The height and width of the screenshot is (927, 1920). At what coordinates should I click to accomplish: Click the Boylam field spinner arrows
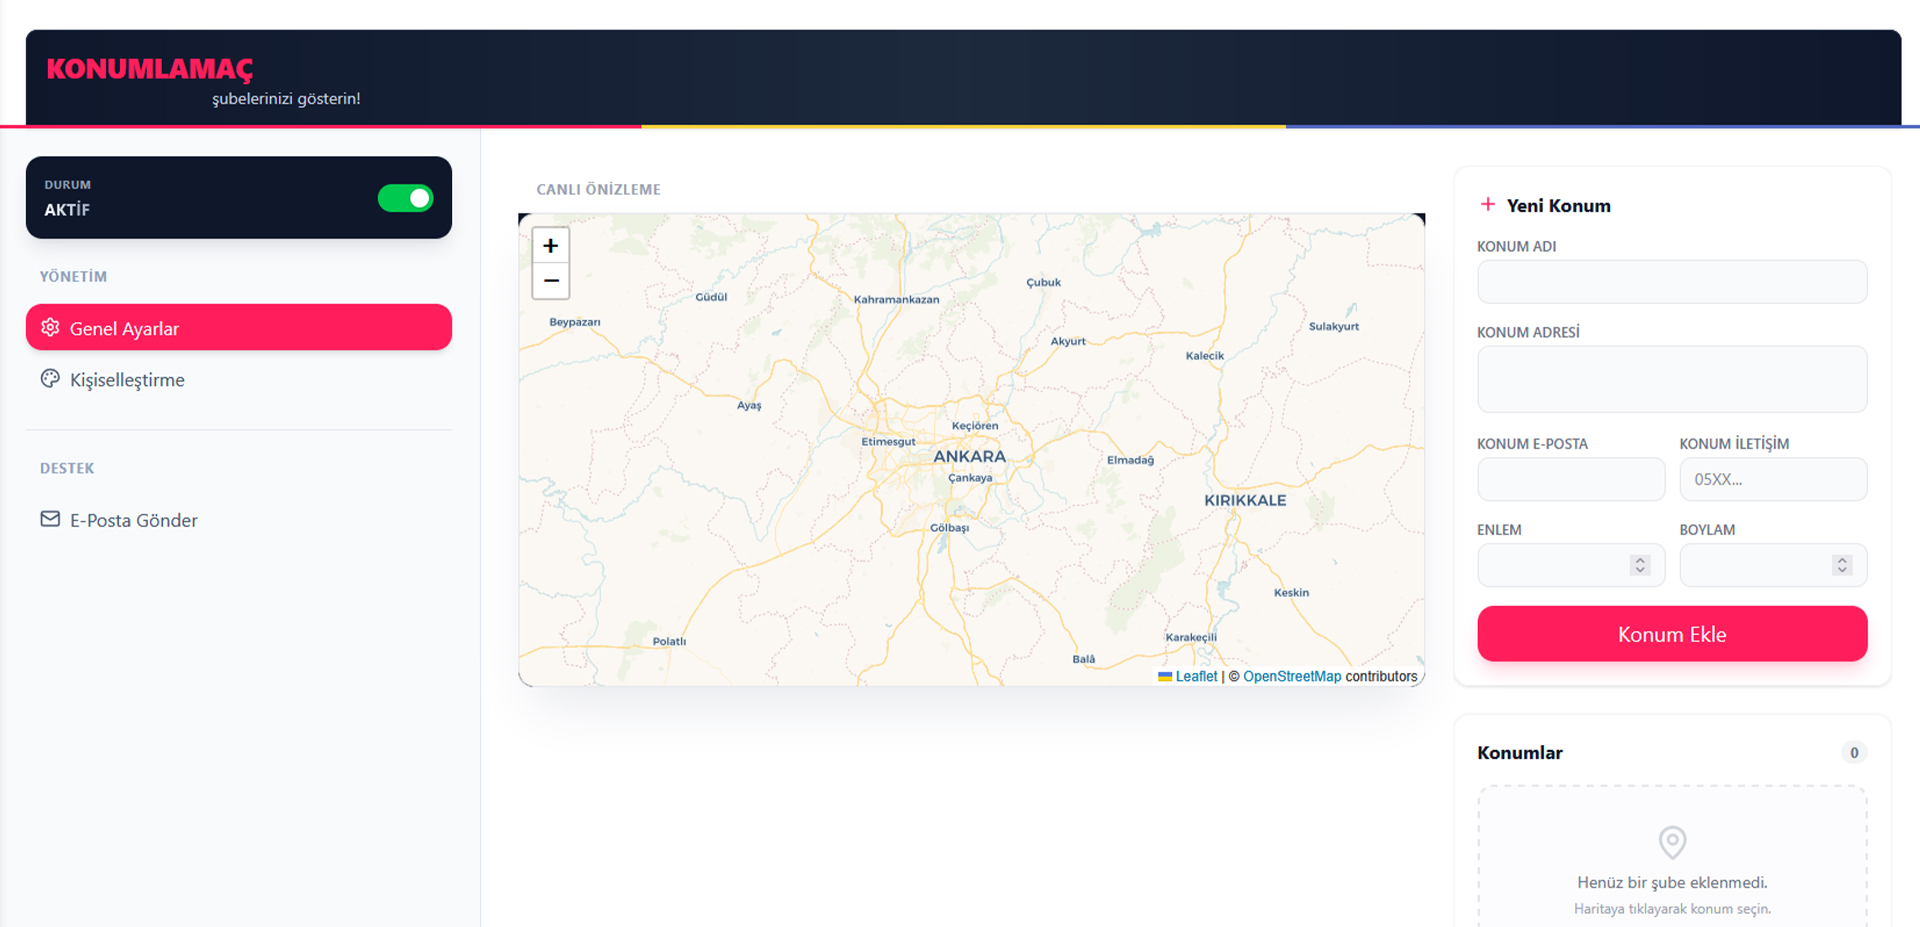click(x=1842, y=565)
